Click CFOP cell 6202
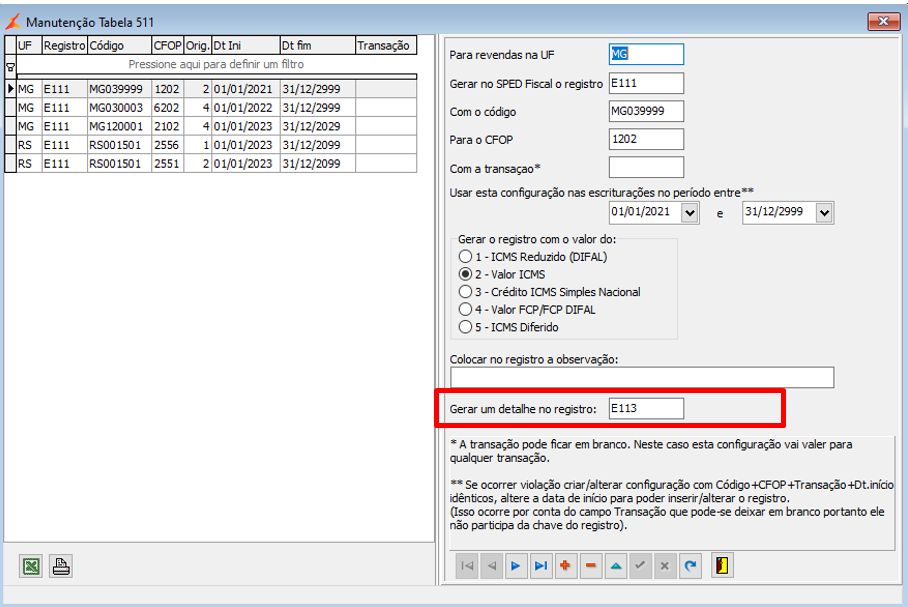The image size is (908, 607). tap(168, 108)
